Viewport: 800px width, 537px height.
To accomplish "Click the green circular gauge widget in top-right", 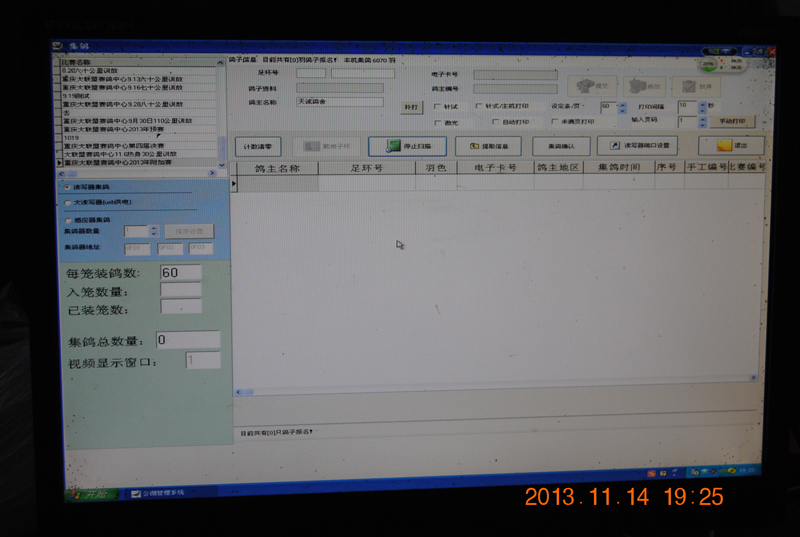I will (x=709, y=64).
